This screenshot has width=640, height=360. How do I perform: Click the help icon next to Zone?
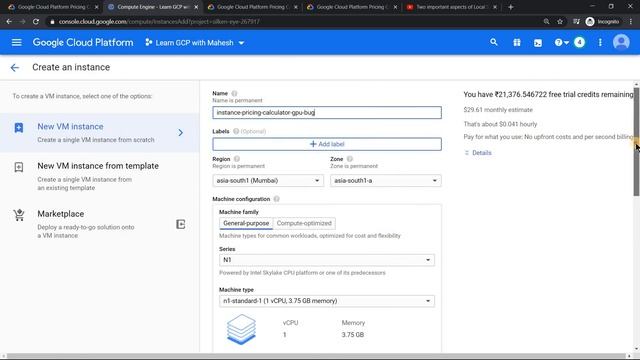[x=350, y=159]
